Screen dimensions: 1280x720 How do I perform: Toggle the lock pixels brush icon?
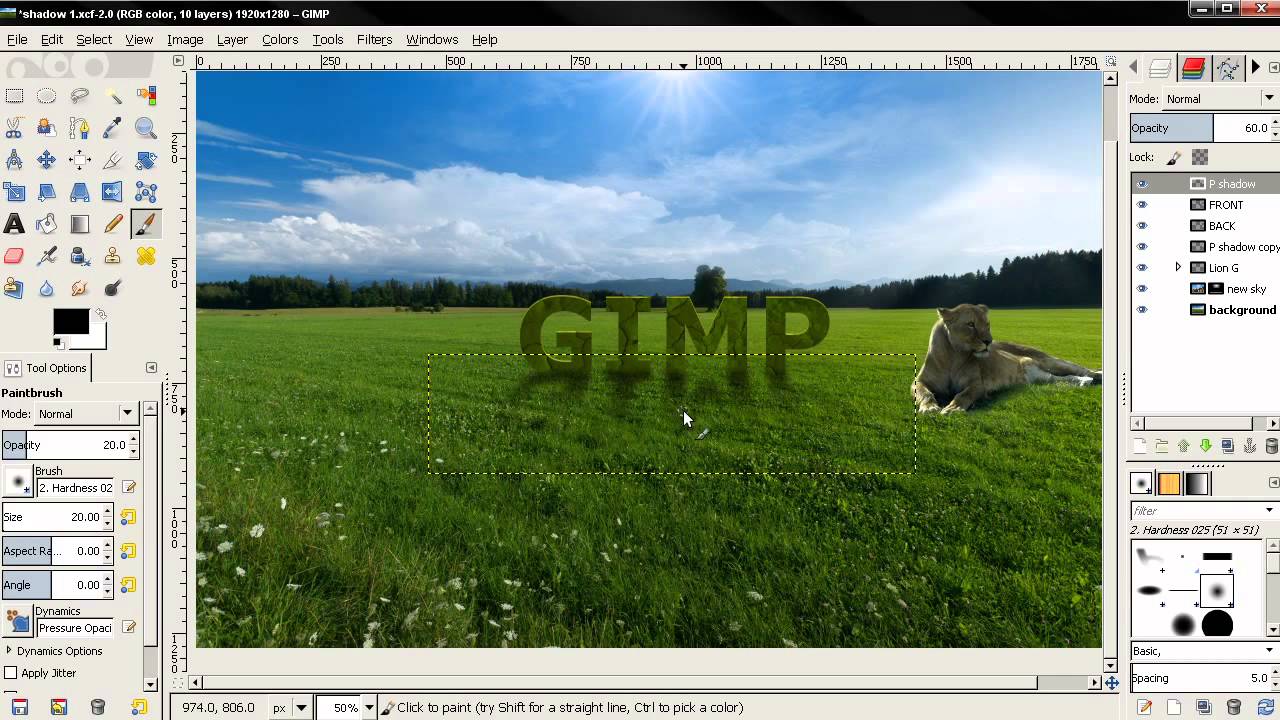[1175, 157]
